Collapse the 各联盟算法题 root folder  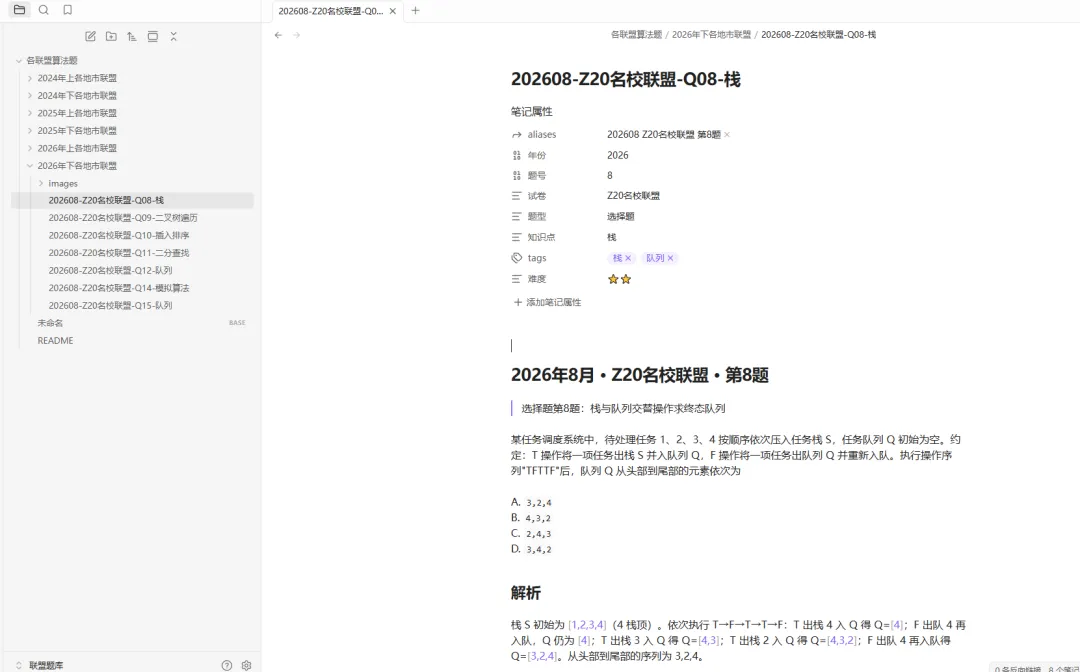[x=19, y=61]
